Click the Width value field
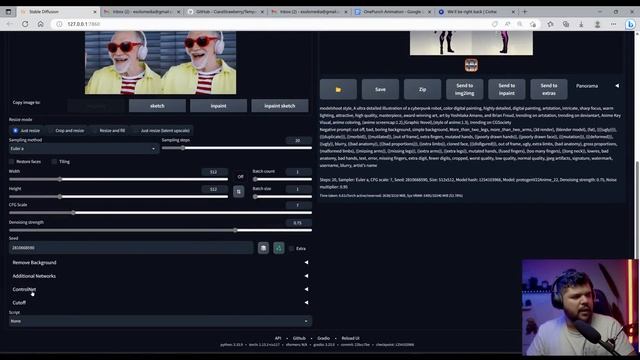 pos(214,172)
